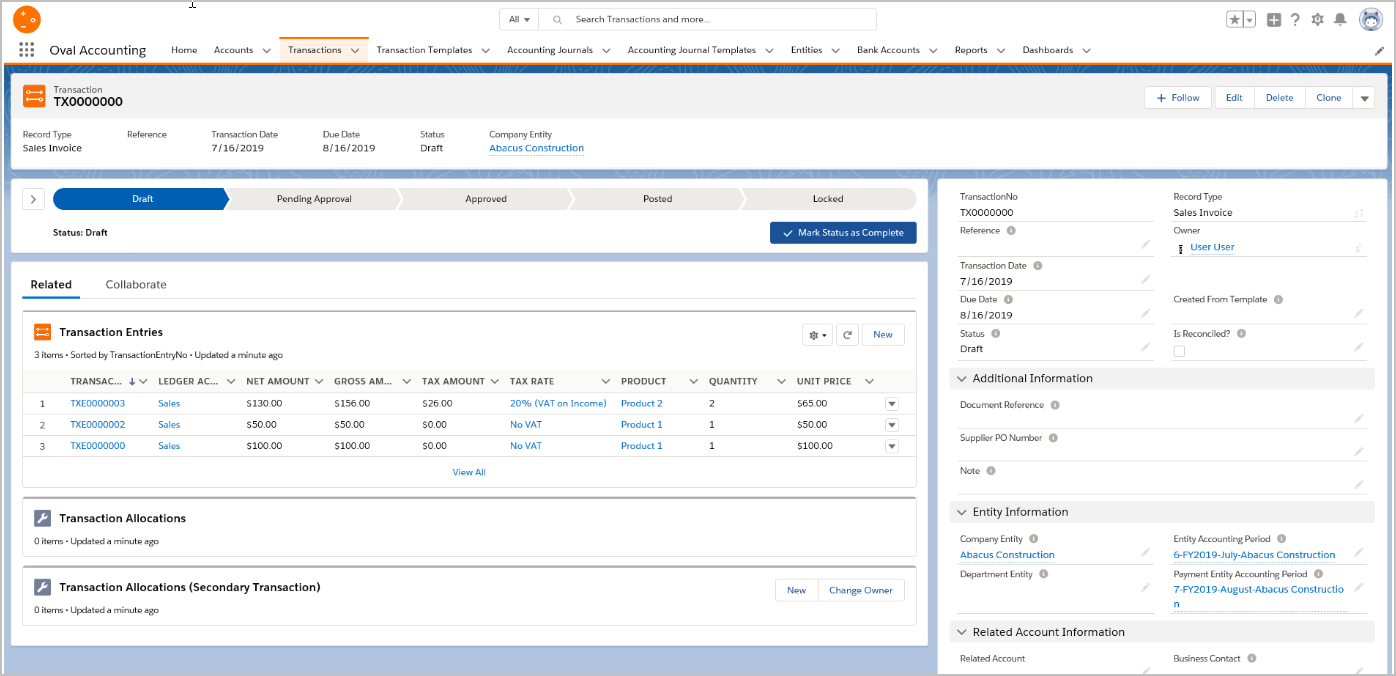Open the Entities navigation tab

tap(806, 50)
